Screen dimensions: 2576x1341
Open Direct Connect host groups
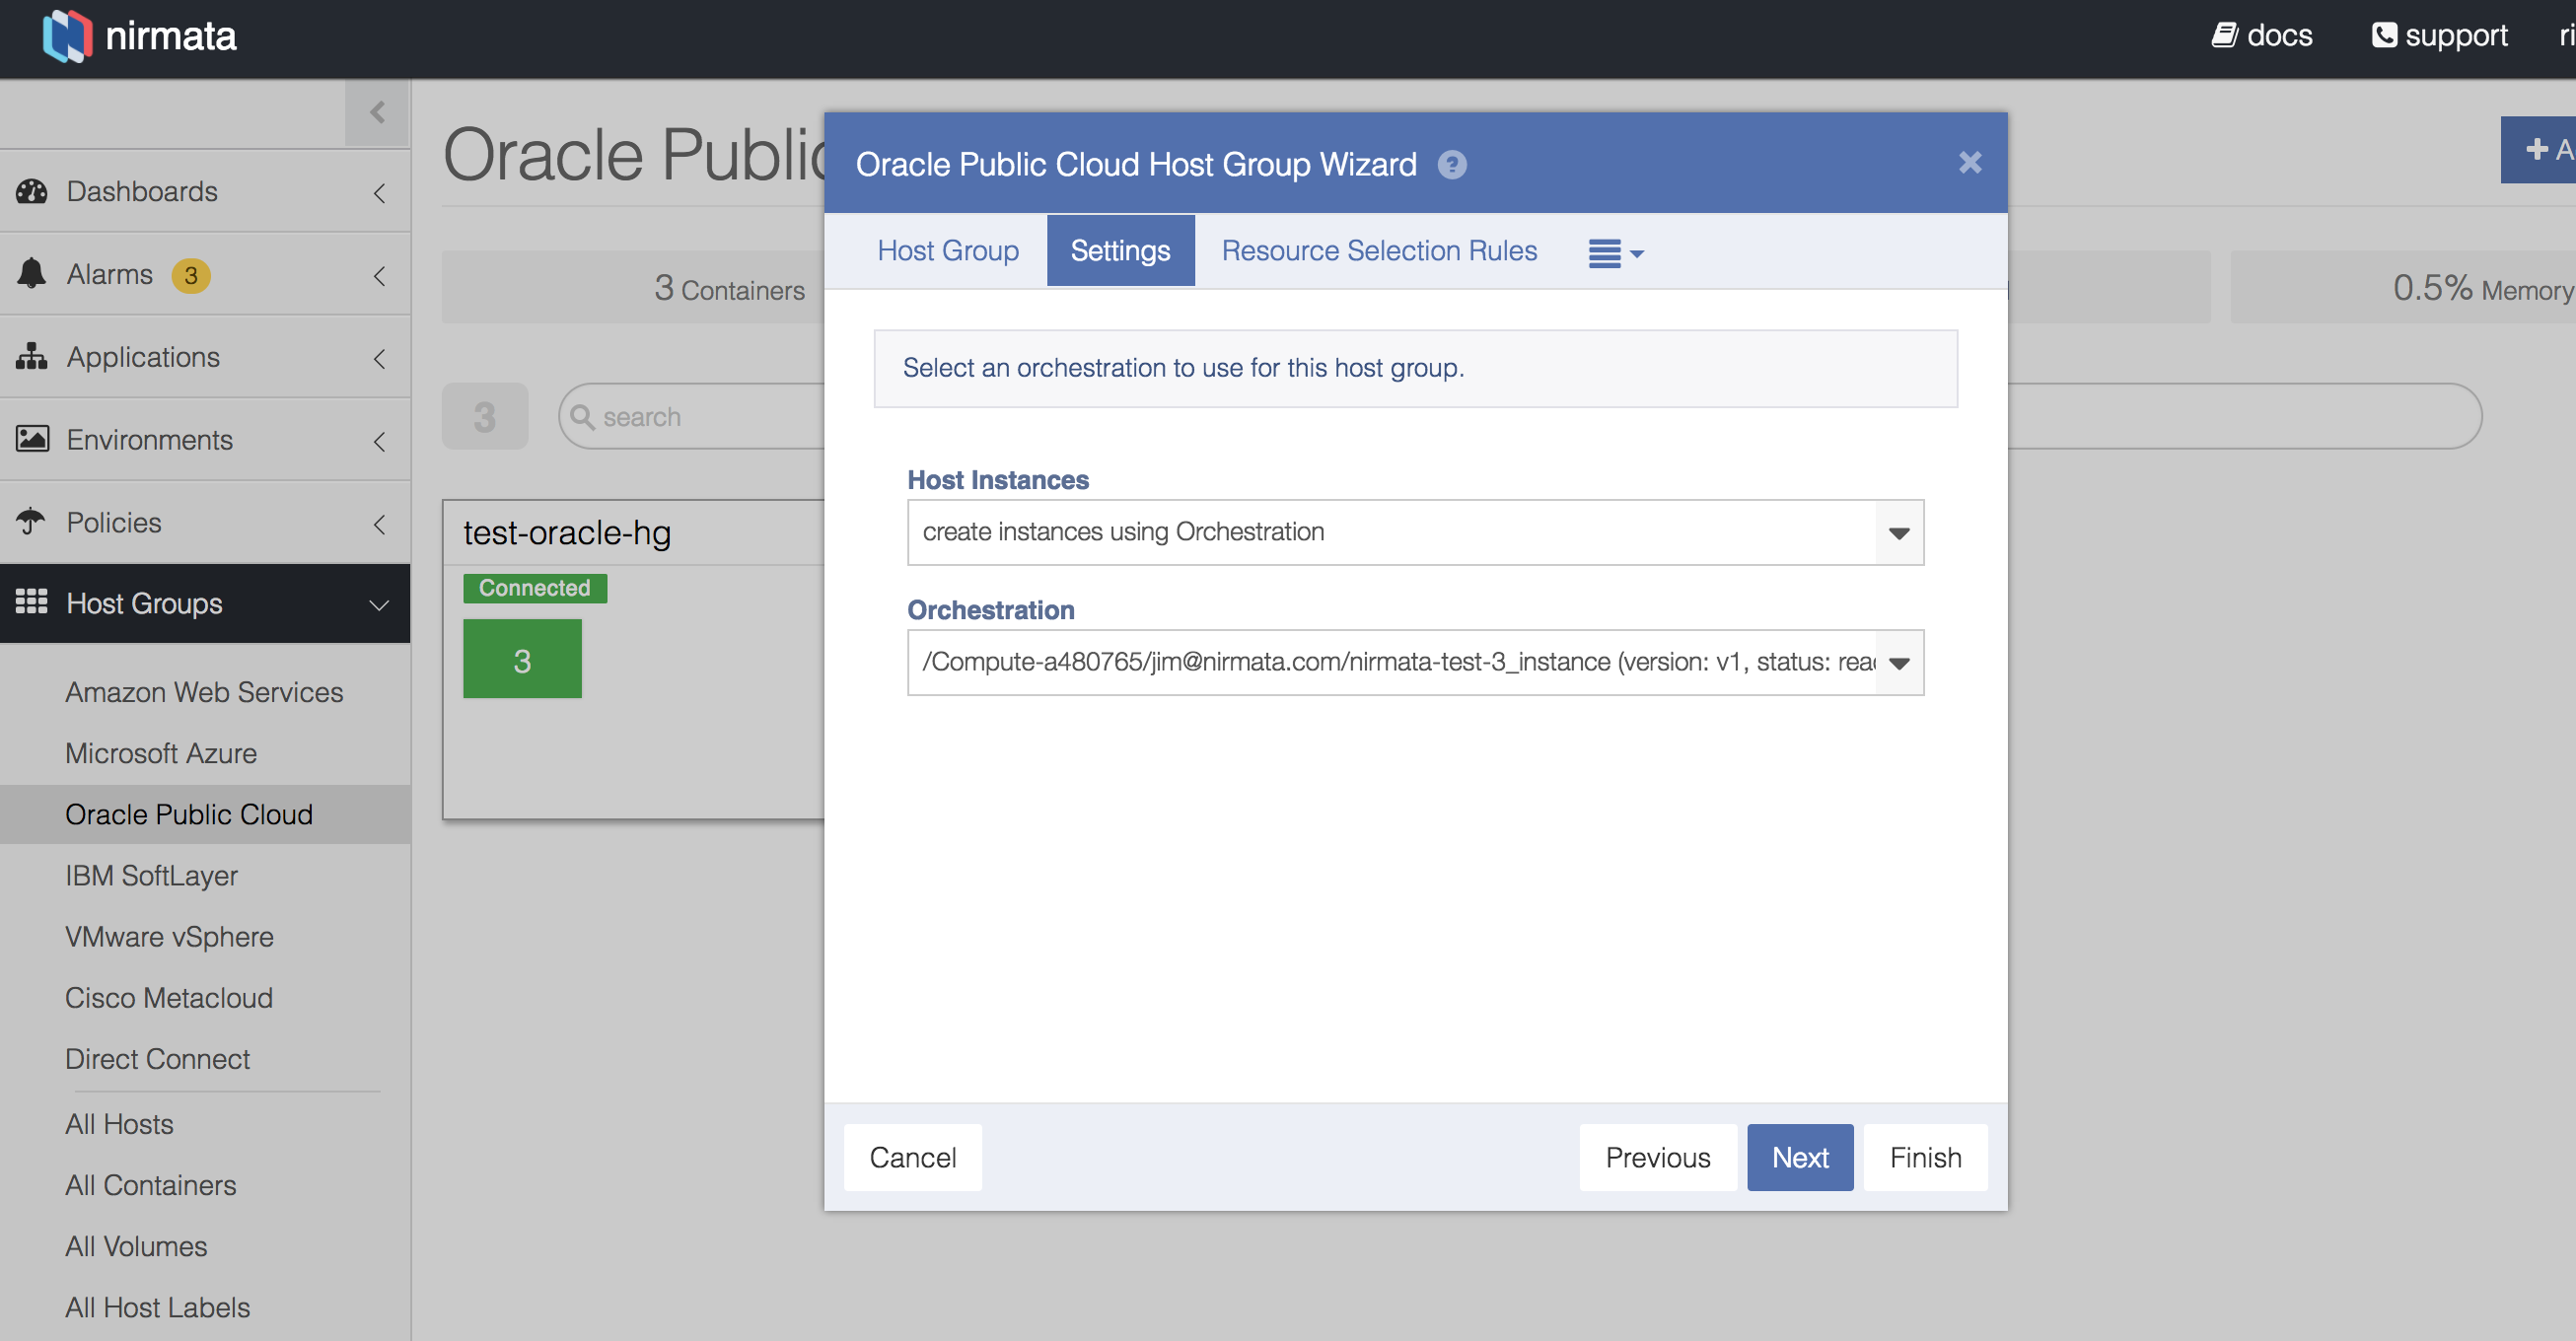click(x=157, y=1058)
